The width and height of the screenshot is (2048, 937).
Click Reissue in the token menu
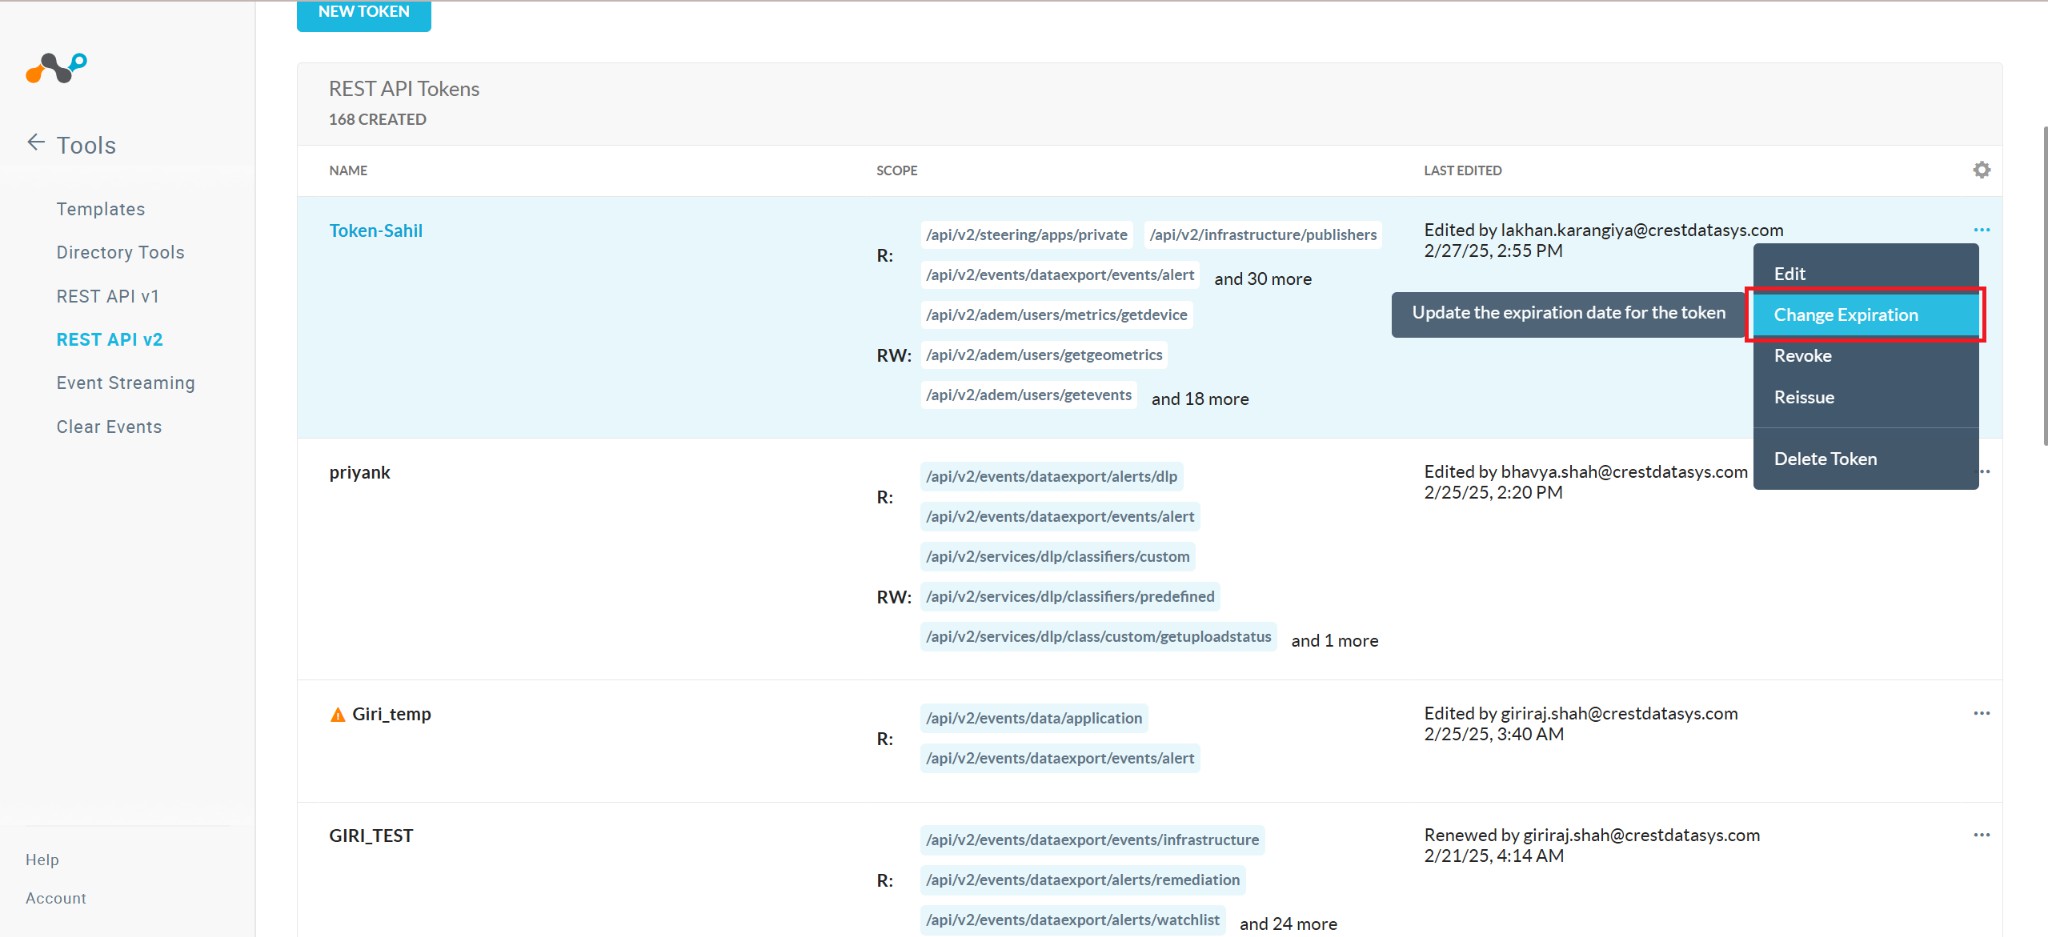click(x=1803, y=397)
